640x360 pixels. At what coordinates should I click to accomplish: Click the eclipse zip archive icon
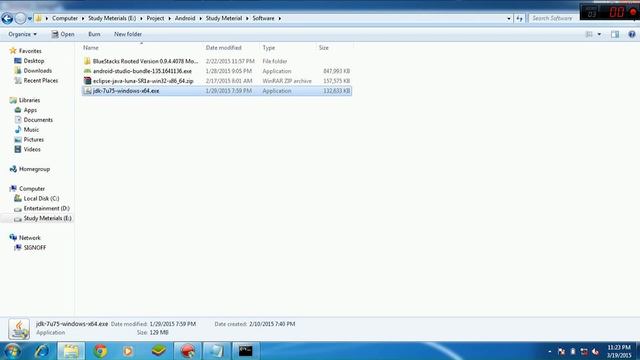pos(87,81)
